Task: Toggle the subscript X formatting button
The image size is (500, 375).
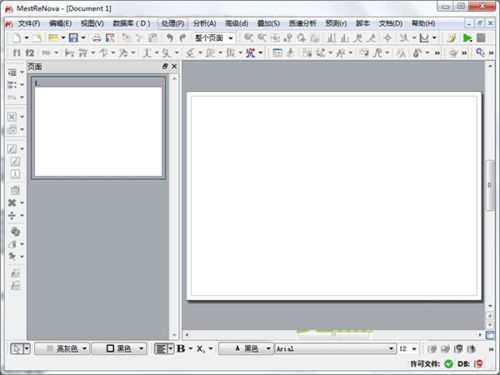Action: [x=200, y=349]
